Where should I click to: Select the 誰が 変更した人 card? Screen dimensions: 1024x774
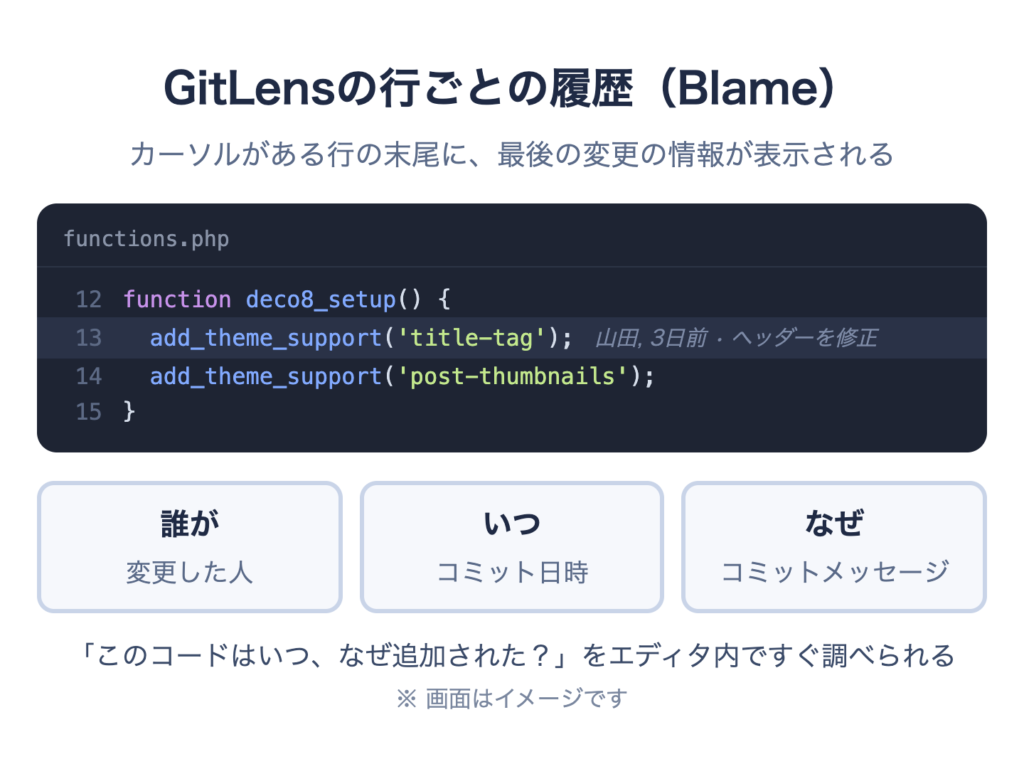coord(189,547)
